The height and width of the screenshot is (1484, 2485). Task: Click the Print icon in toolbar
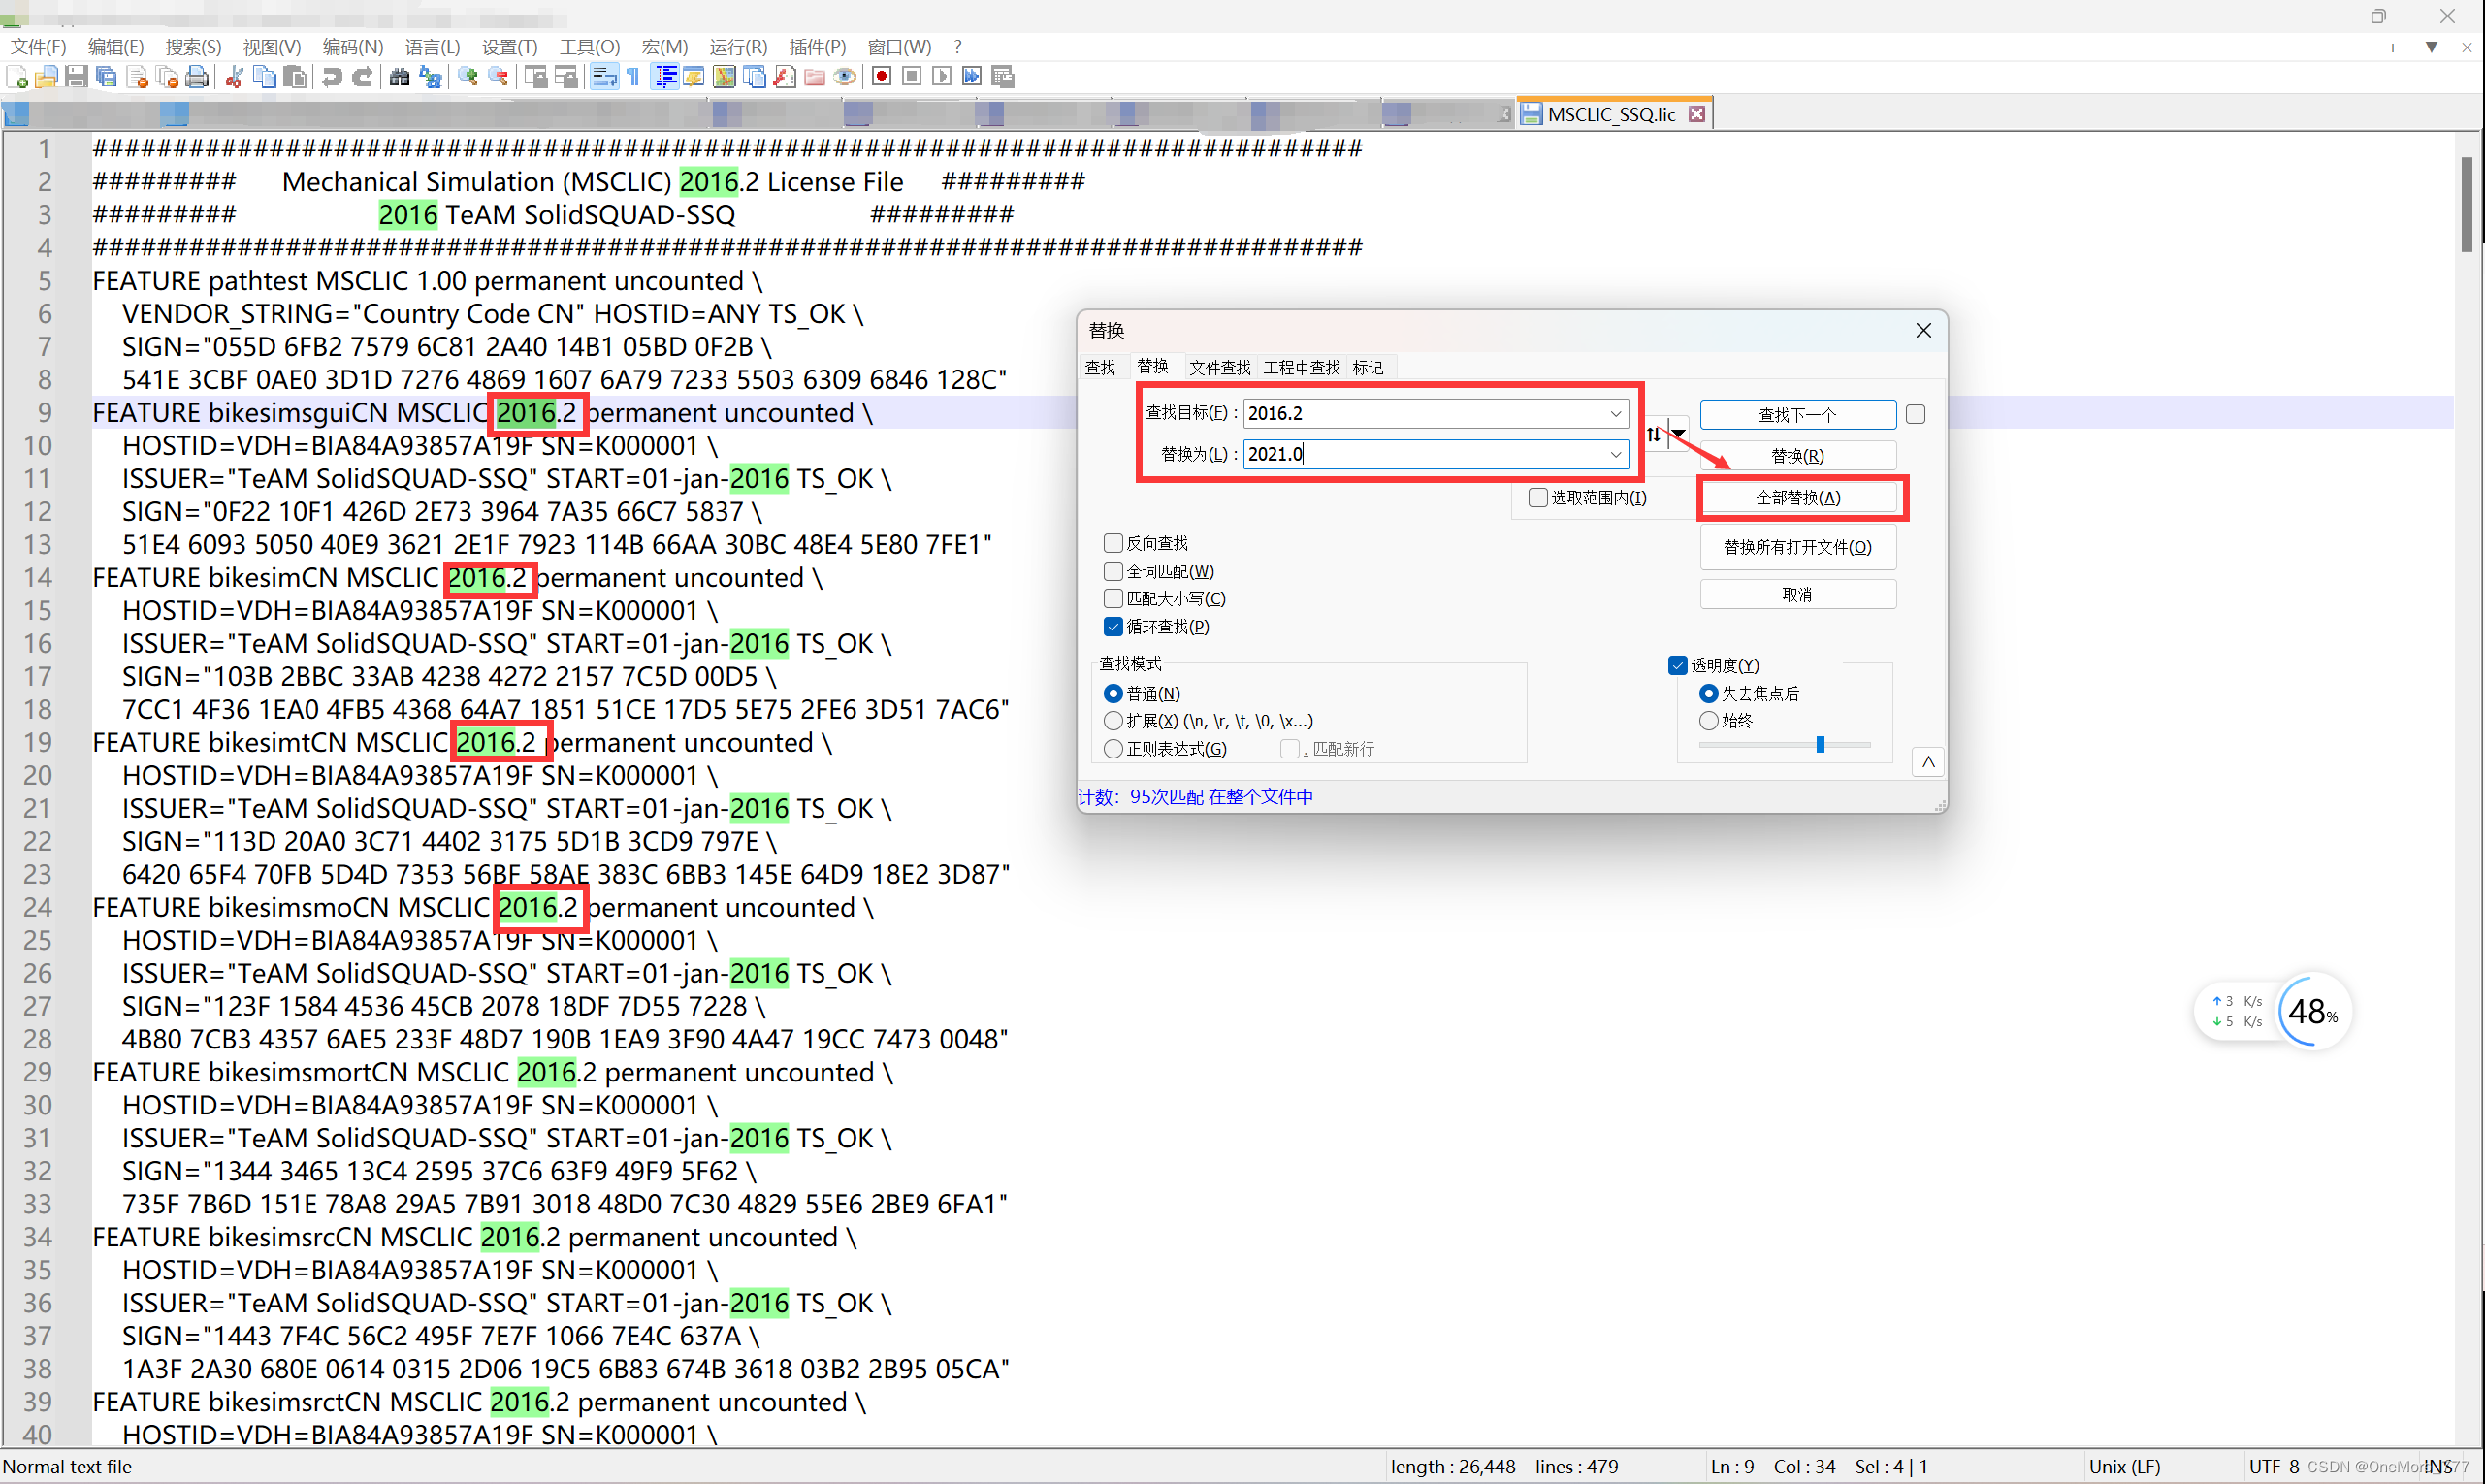[x=197, y=77]
